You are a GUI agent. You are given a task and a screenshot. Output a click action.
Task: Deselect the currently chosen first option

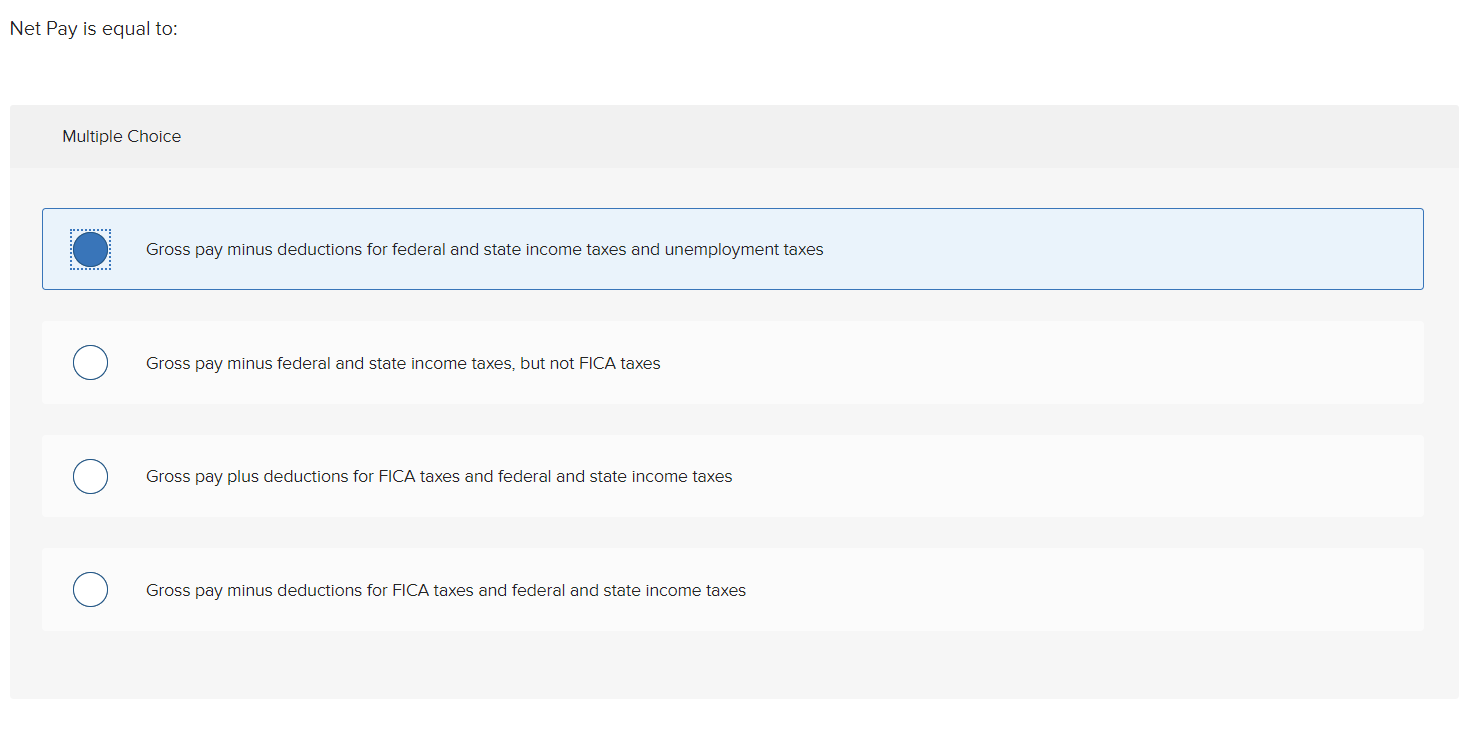click(x=90, y=249)
